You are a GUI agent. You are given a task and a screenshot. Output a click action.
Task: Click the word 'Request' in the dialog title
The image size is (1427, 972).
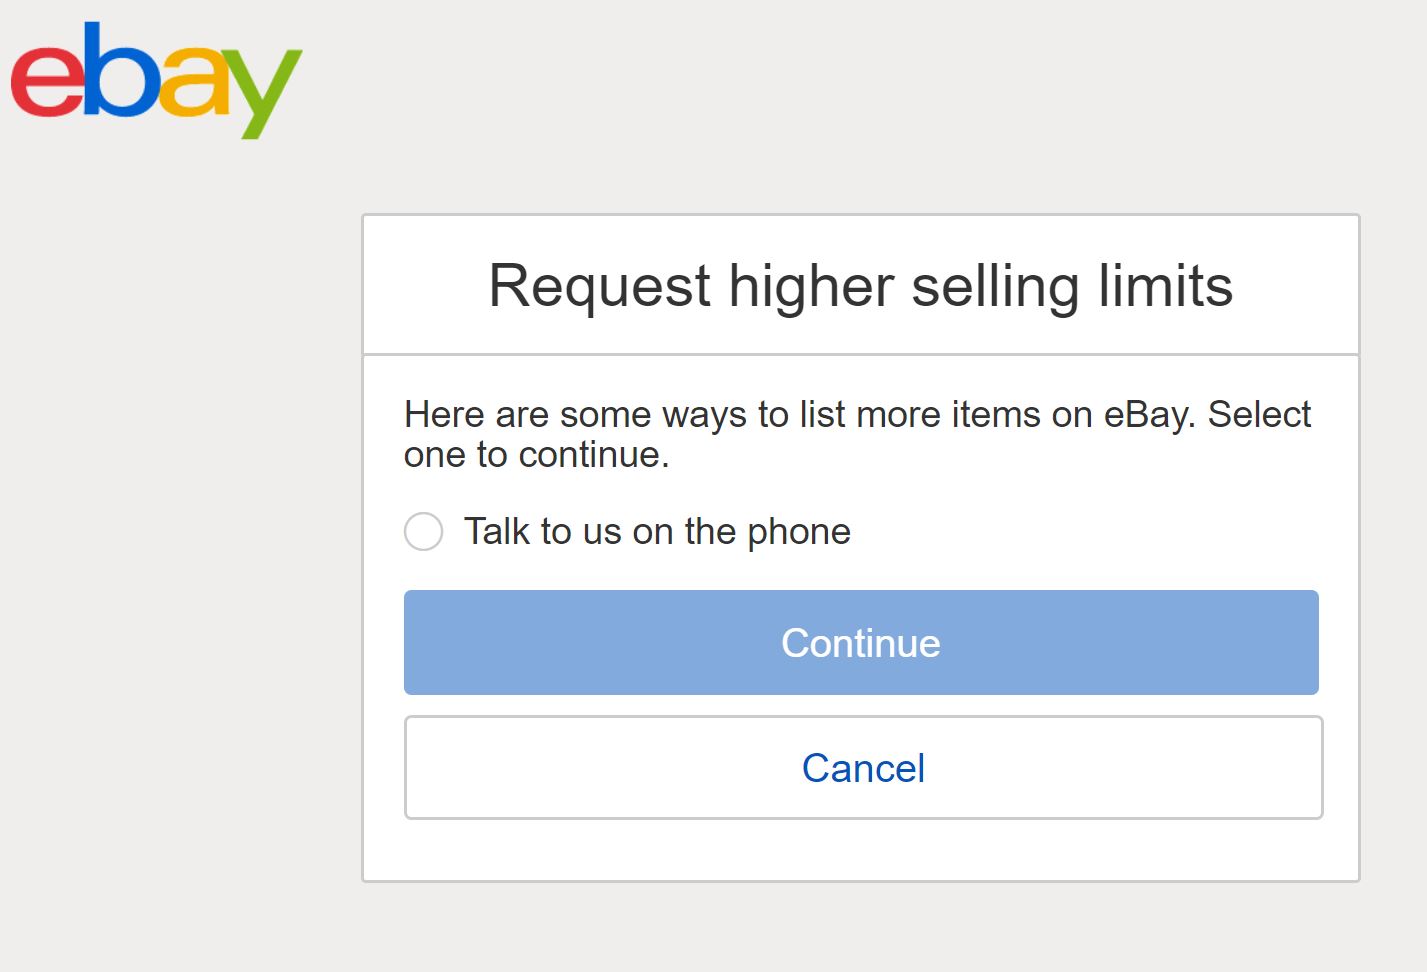click(x=600, y=286)
